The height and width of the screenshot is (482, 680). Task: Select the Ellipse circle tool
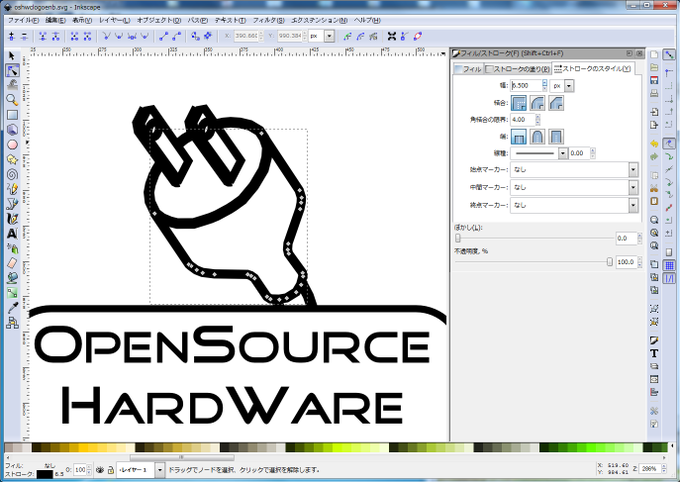[x=12, y=144]
